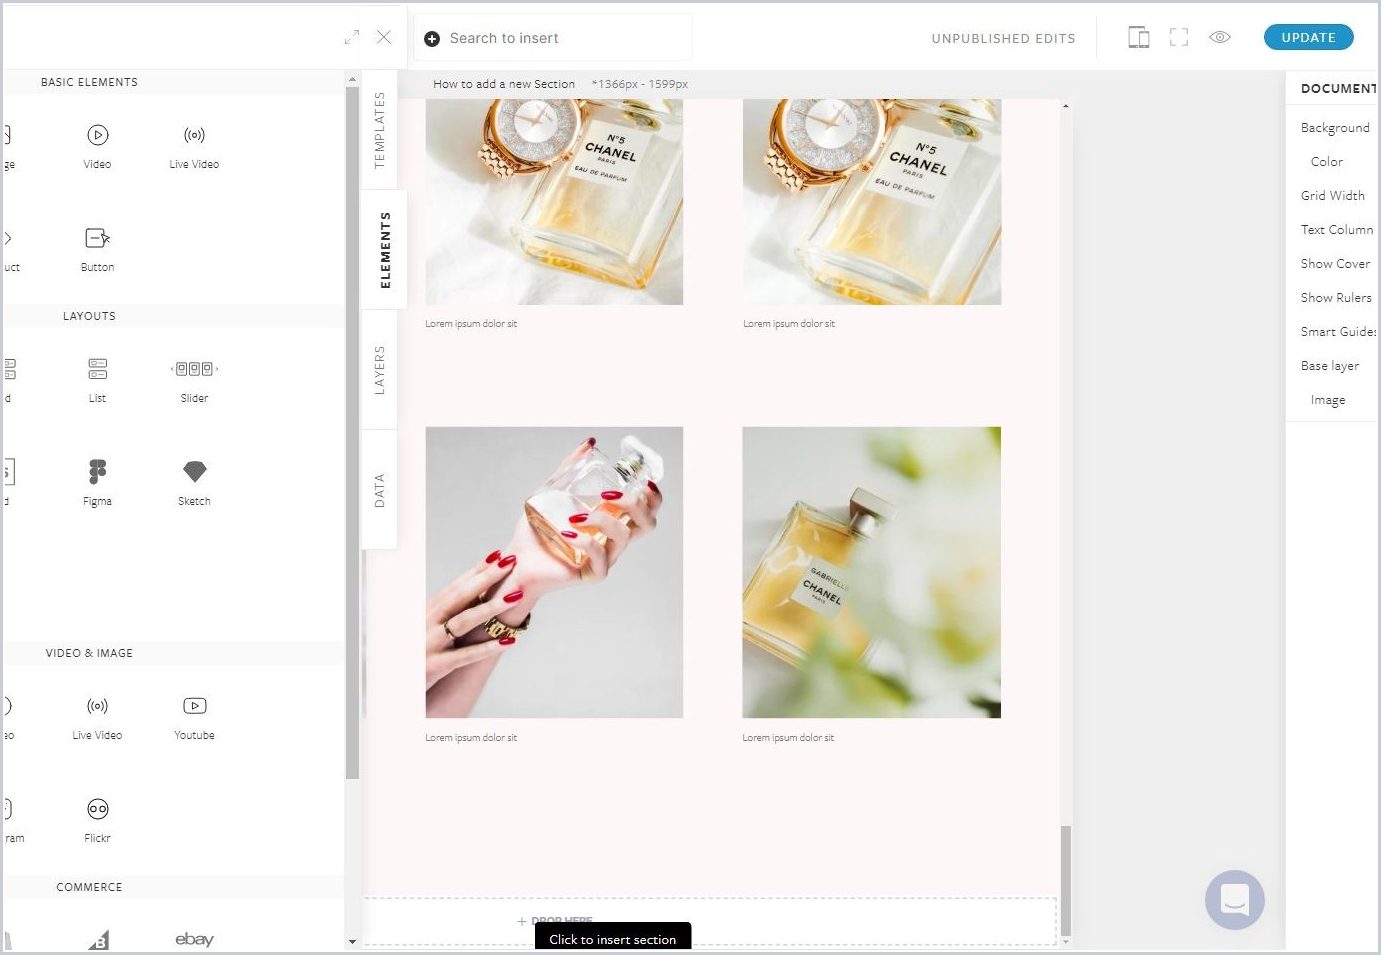
Task: Click the canvas vertical scrollbar thumb
Action: tap(1066, 880)
